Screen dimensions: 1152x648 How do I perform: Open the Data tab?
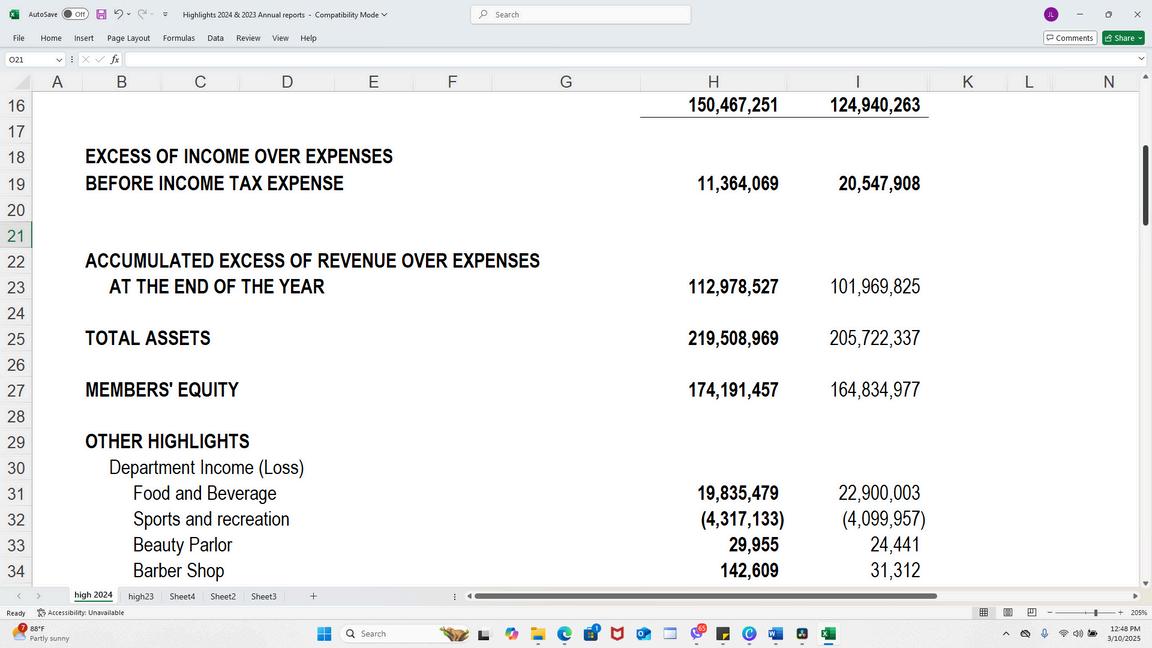pos(215,38)
